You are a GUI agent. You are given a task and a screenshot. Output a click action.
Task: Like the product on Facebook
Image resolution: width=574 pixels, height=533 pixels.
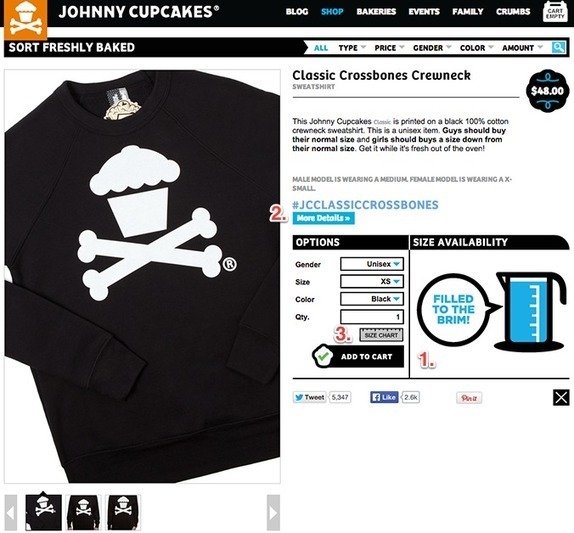(384, 397)
